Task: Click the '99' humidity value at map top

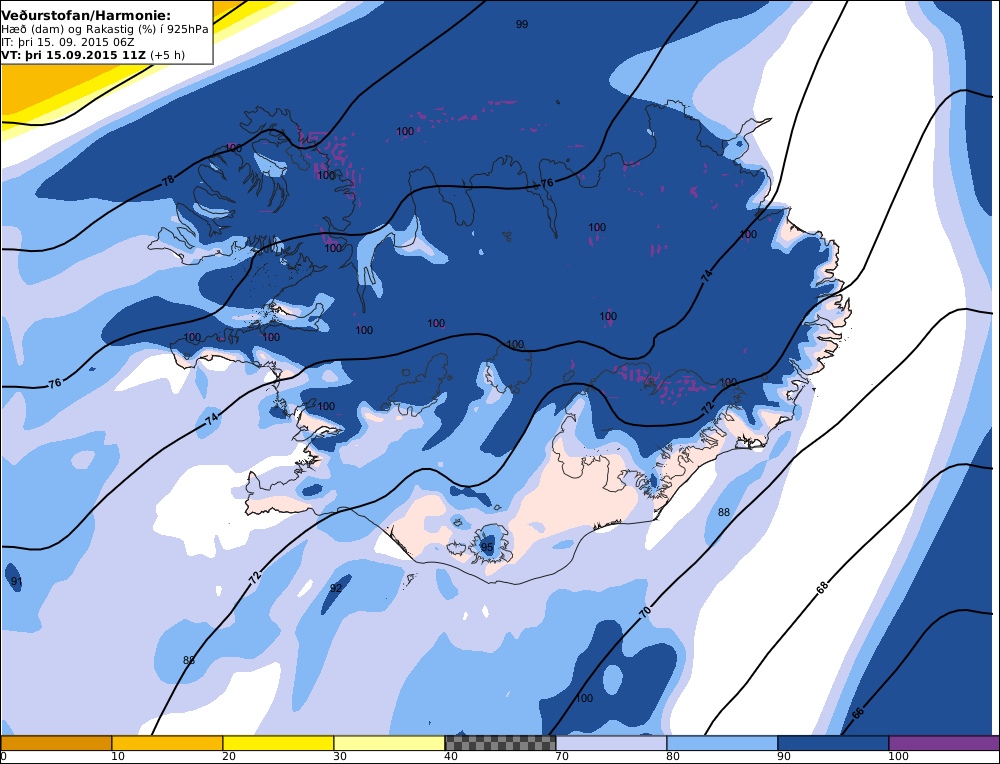Action: (522, 24)
